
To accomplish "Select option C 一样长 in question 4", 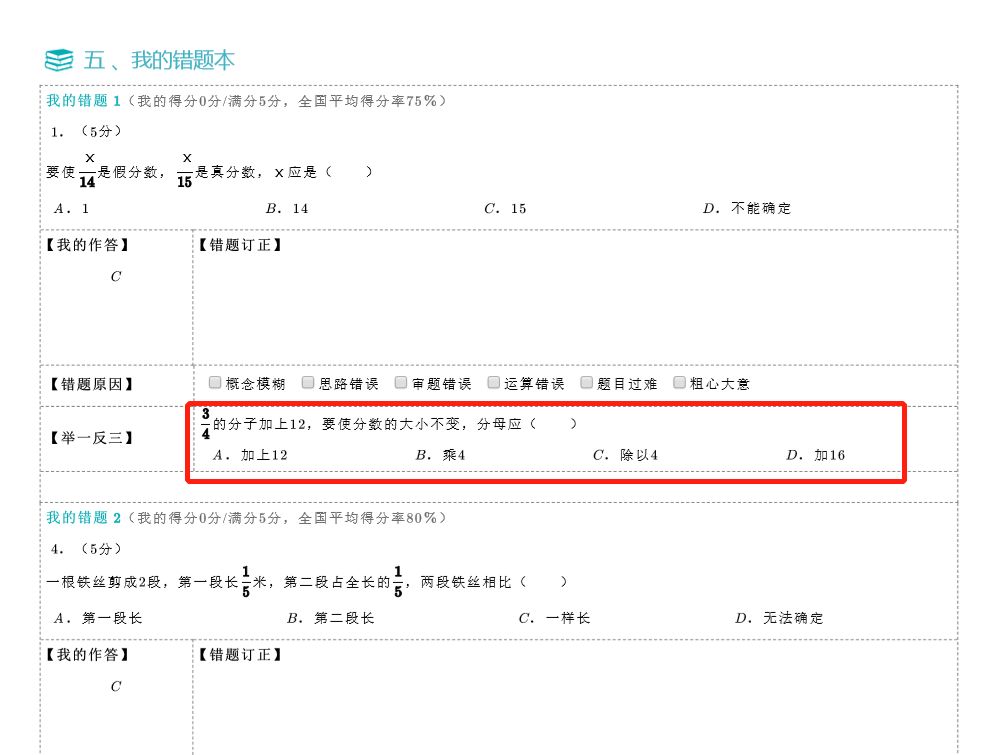I will tap(555, 618).
